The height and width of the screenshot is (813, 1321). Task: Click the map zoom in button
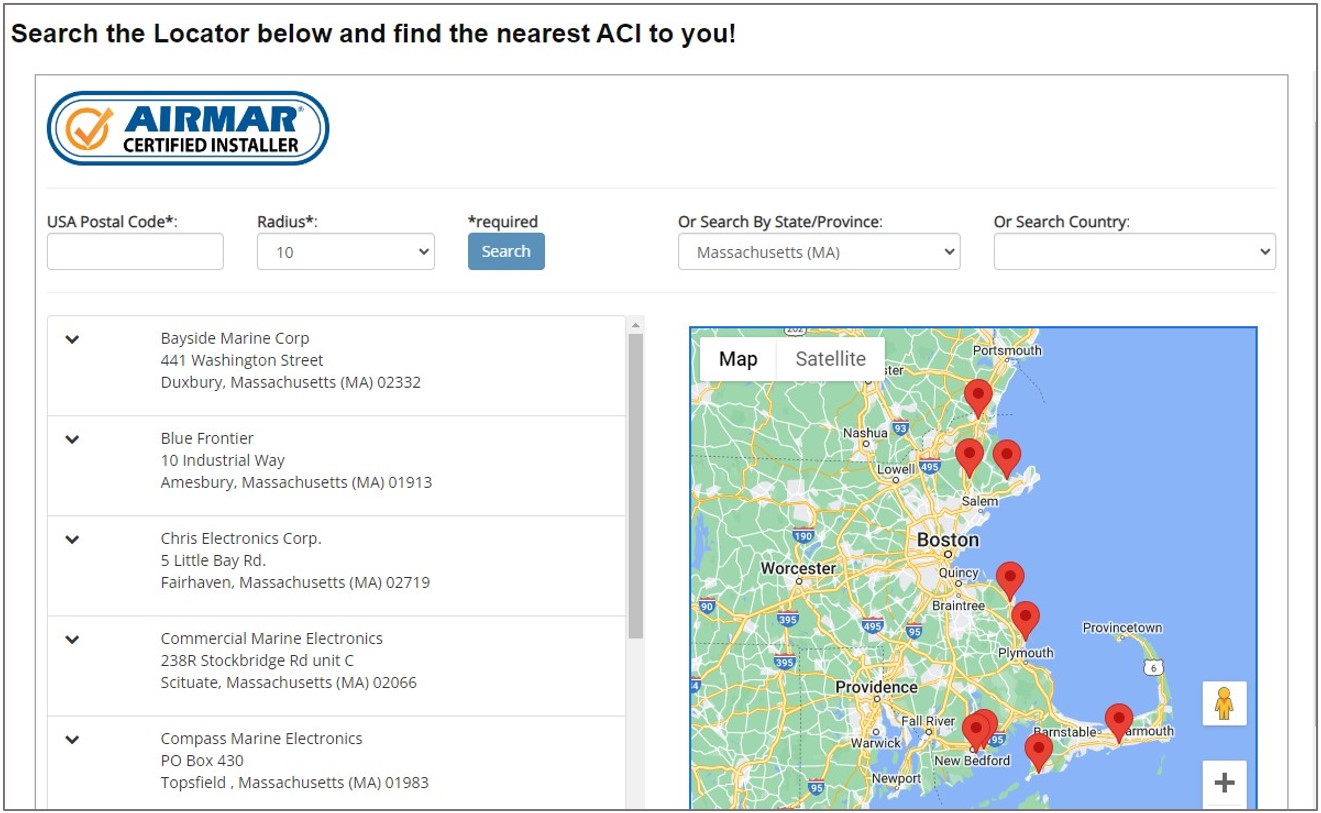[1224, 782]
